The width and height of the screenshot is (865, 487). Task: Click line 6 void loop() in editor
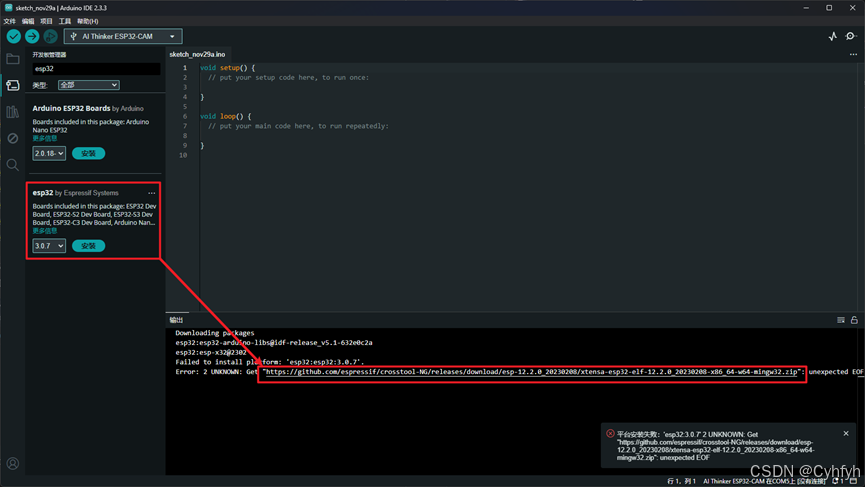(x=225, y=116)
